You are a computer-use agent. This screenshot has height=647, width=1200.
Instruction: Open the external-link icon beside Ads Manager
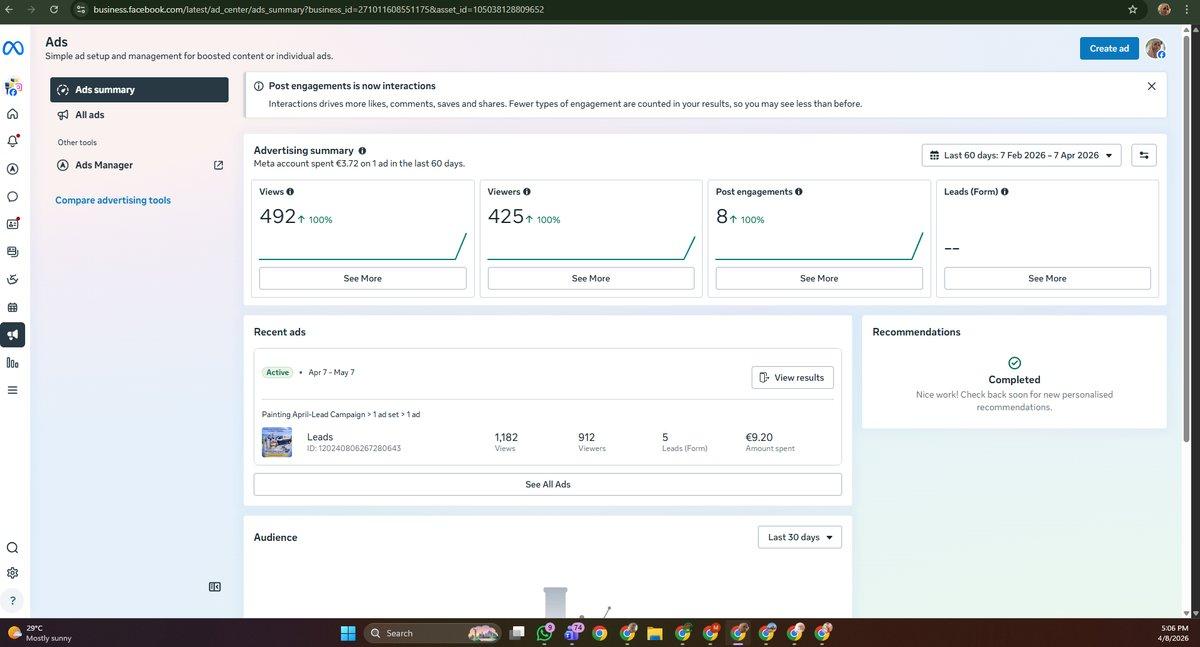click(218, 165)
